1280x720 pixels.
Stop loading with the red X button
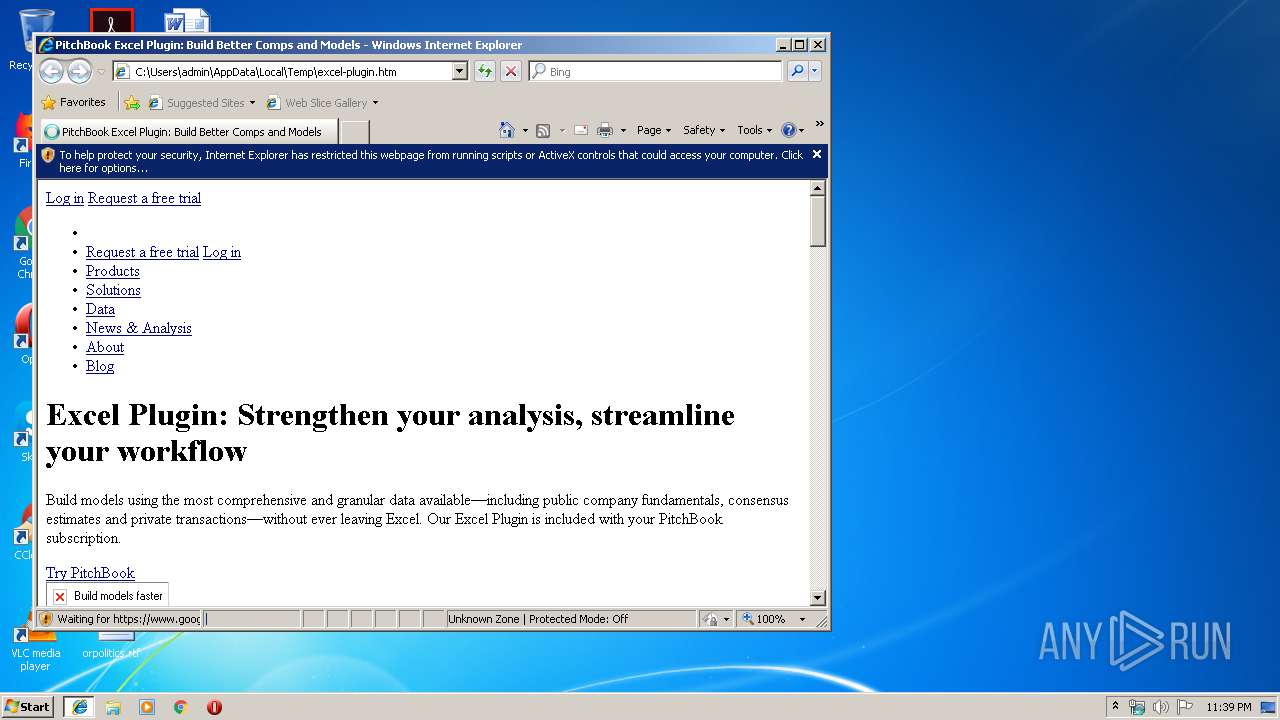coord(511,71)
